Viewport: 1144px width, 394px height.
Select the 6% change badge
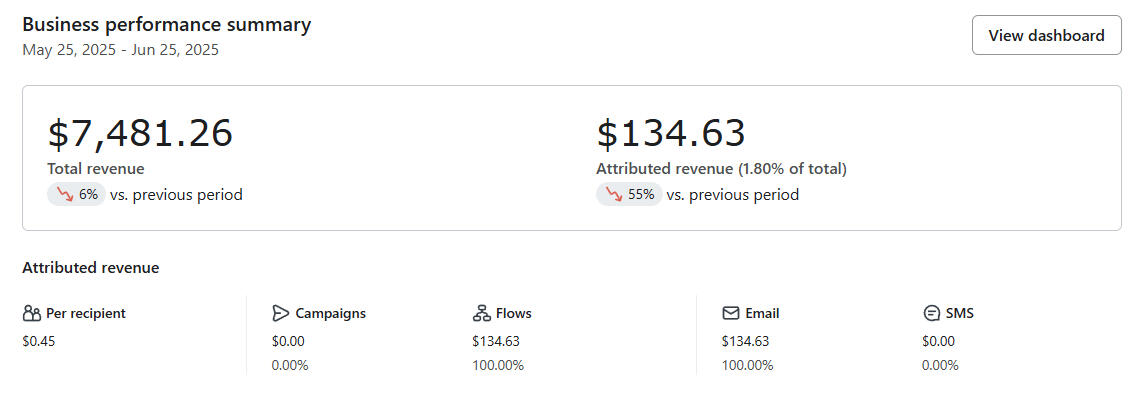[77, 195]
